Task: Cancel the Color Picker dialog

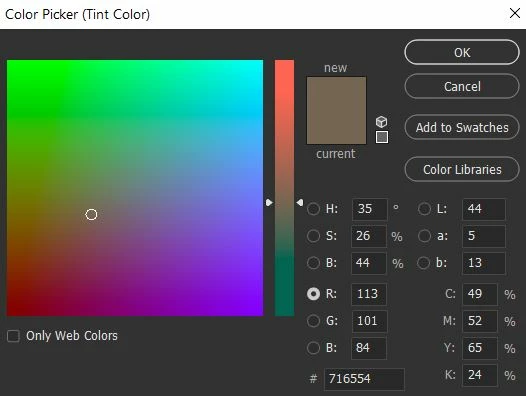Action: [x=462, y=86]
